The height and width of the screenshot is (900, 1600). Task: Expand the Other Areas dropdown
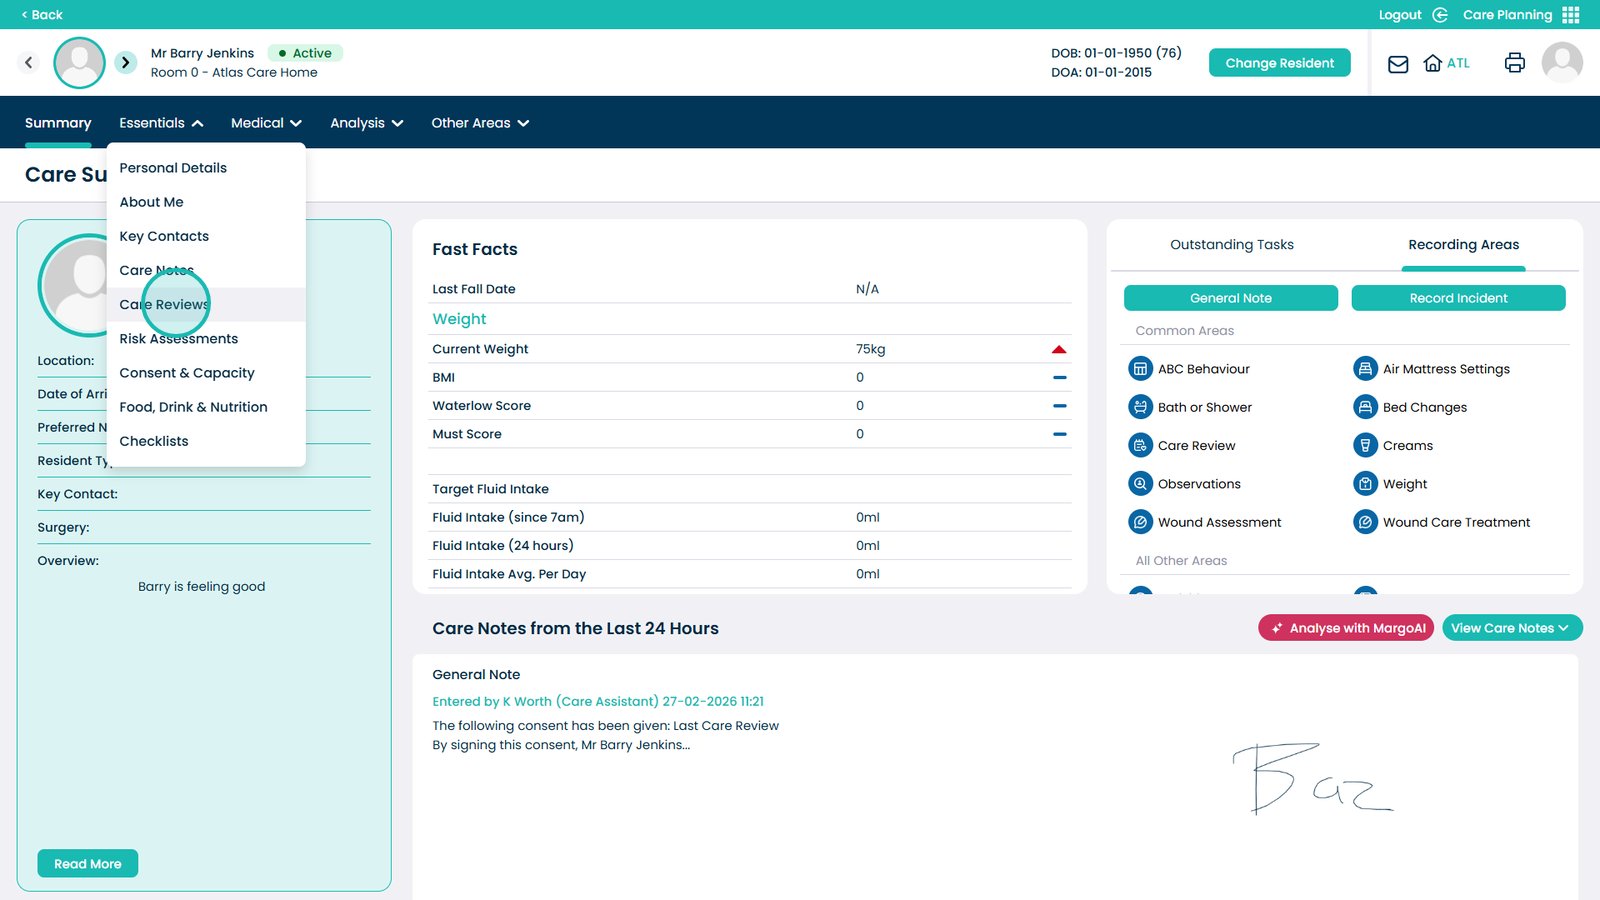[x=480, y=123]
